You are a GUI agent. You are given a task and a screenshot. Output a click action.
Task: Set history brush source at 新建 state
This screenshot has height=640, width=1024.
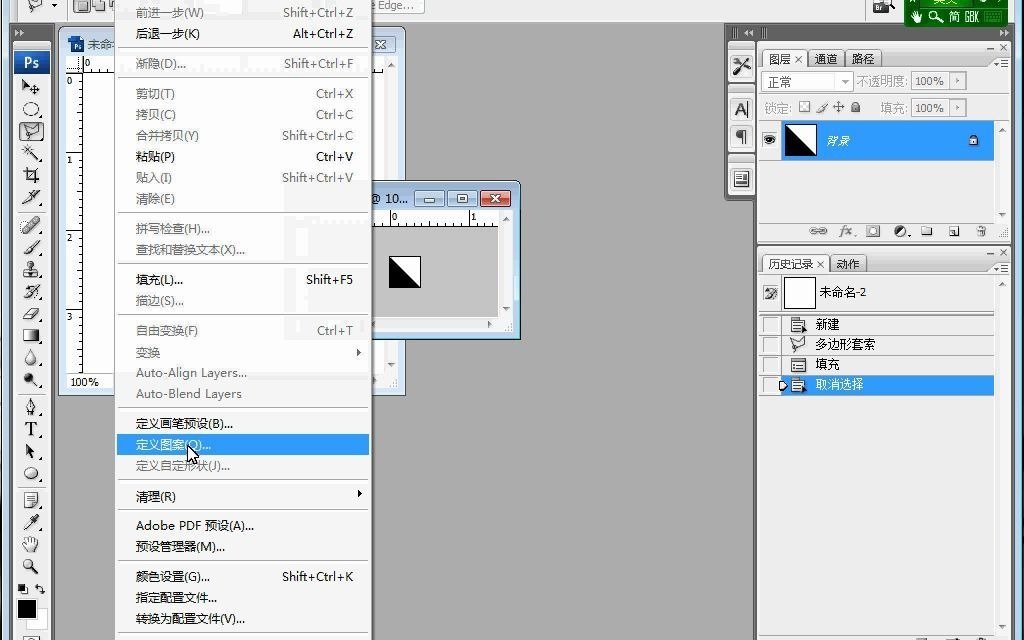[x=771, y=325]
